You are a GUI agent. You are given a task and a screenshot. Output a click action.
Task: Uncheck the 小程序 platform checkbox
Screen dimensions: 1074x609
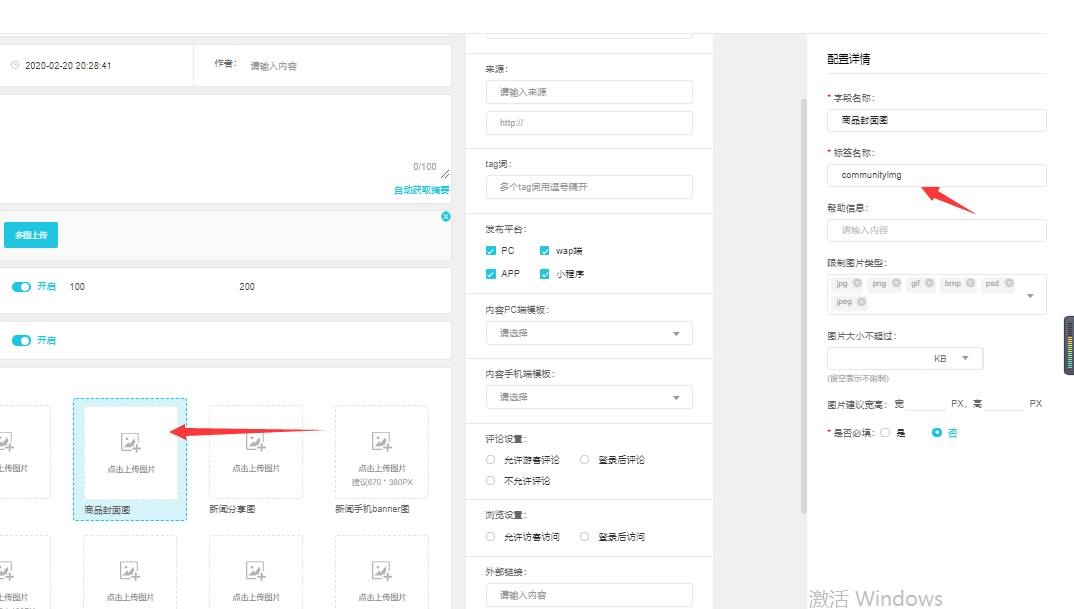tap(545, 274)
